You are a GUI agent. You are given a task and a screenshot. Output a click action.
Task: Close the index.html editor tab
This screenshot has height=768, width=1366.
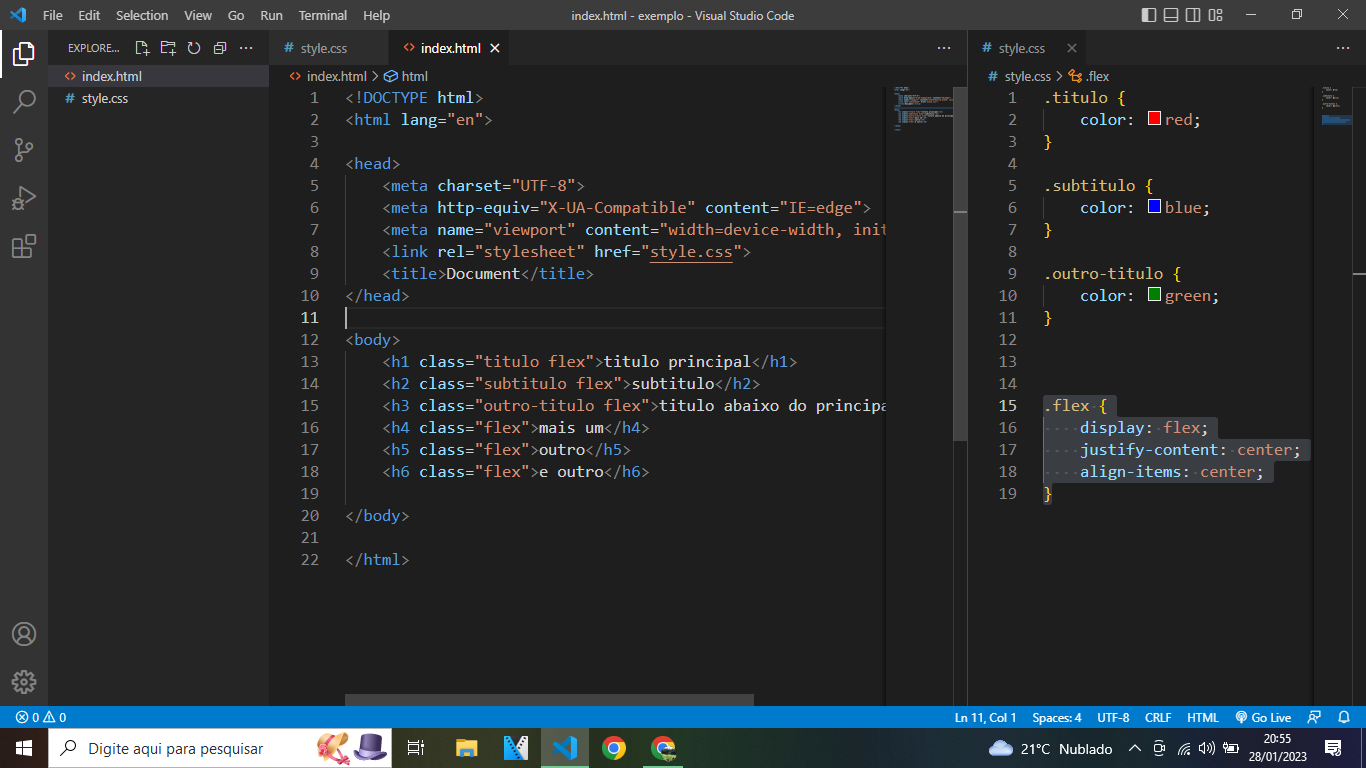(x=495, y=48)
